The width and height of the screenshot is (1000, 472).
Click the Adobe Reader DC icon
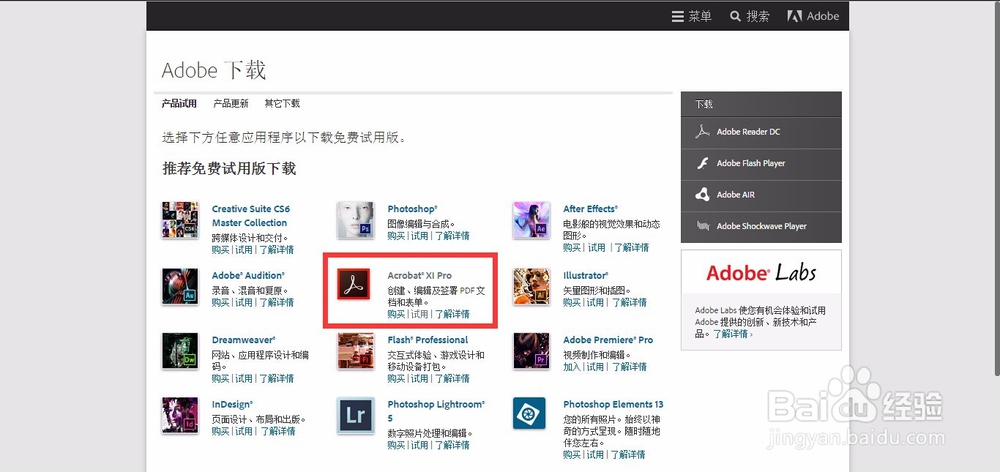702,132
